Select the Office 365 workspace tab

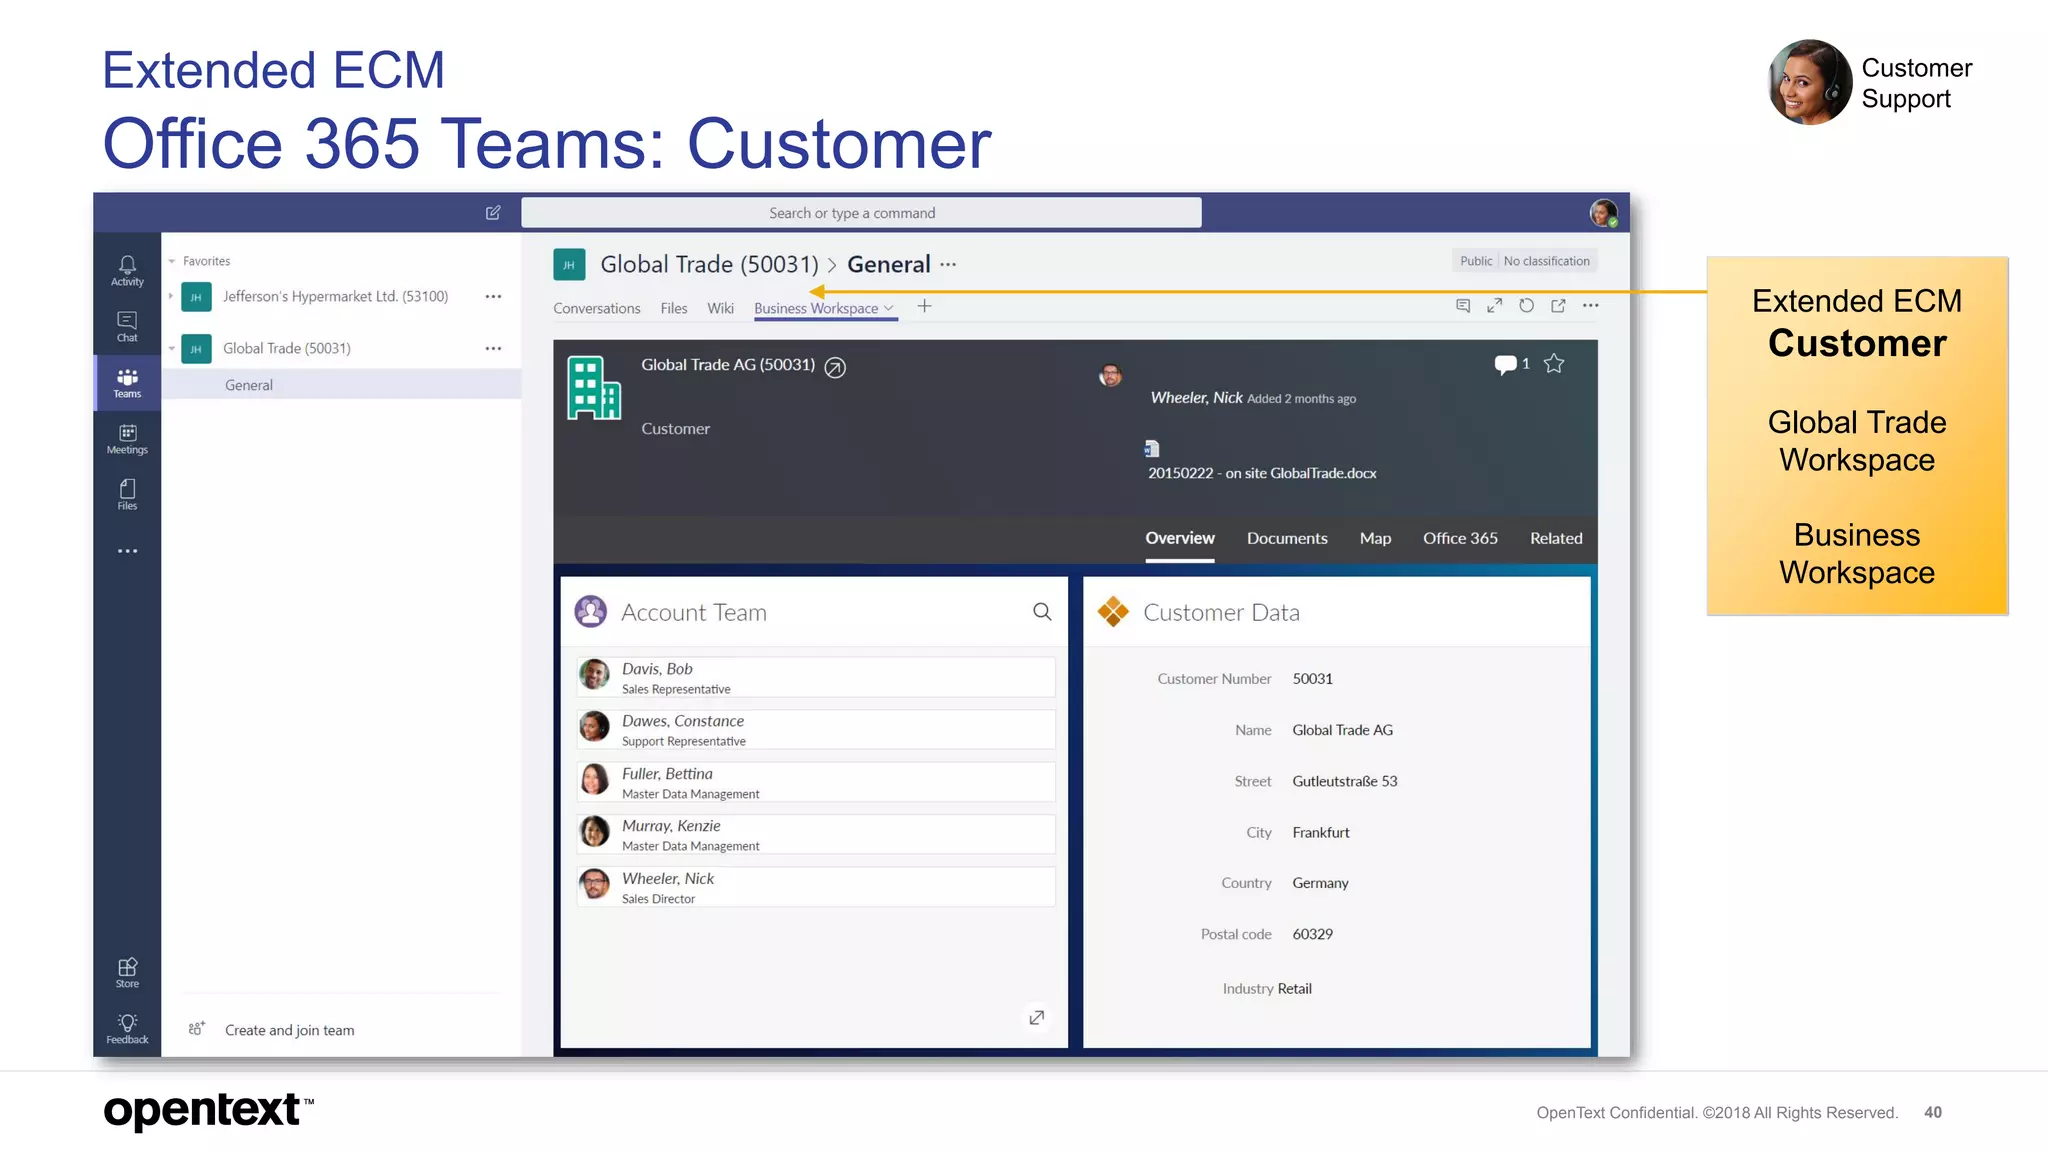click(1460, 538)
